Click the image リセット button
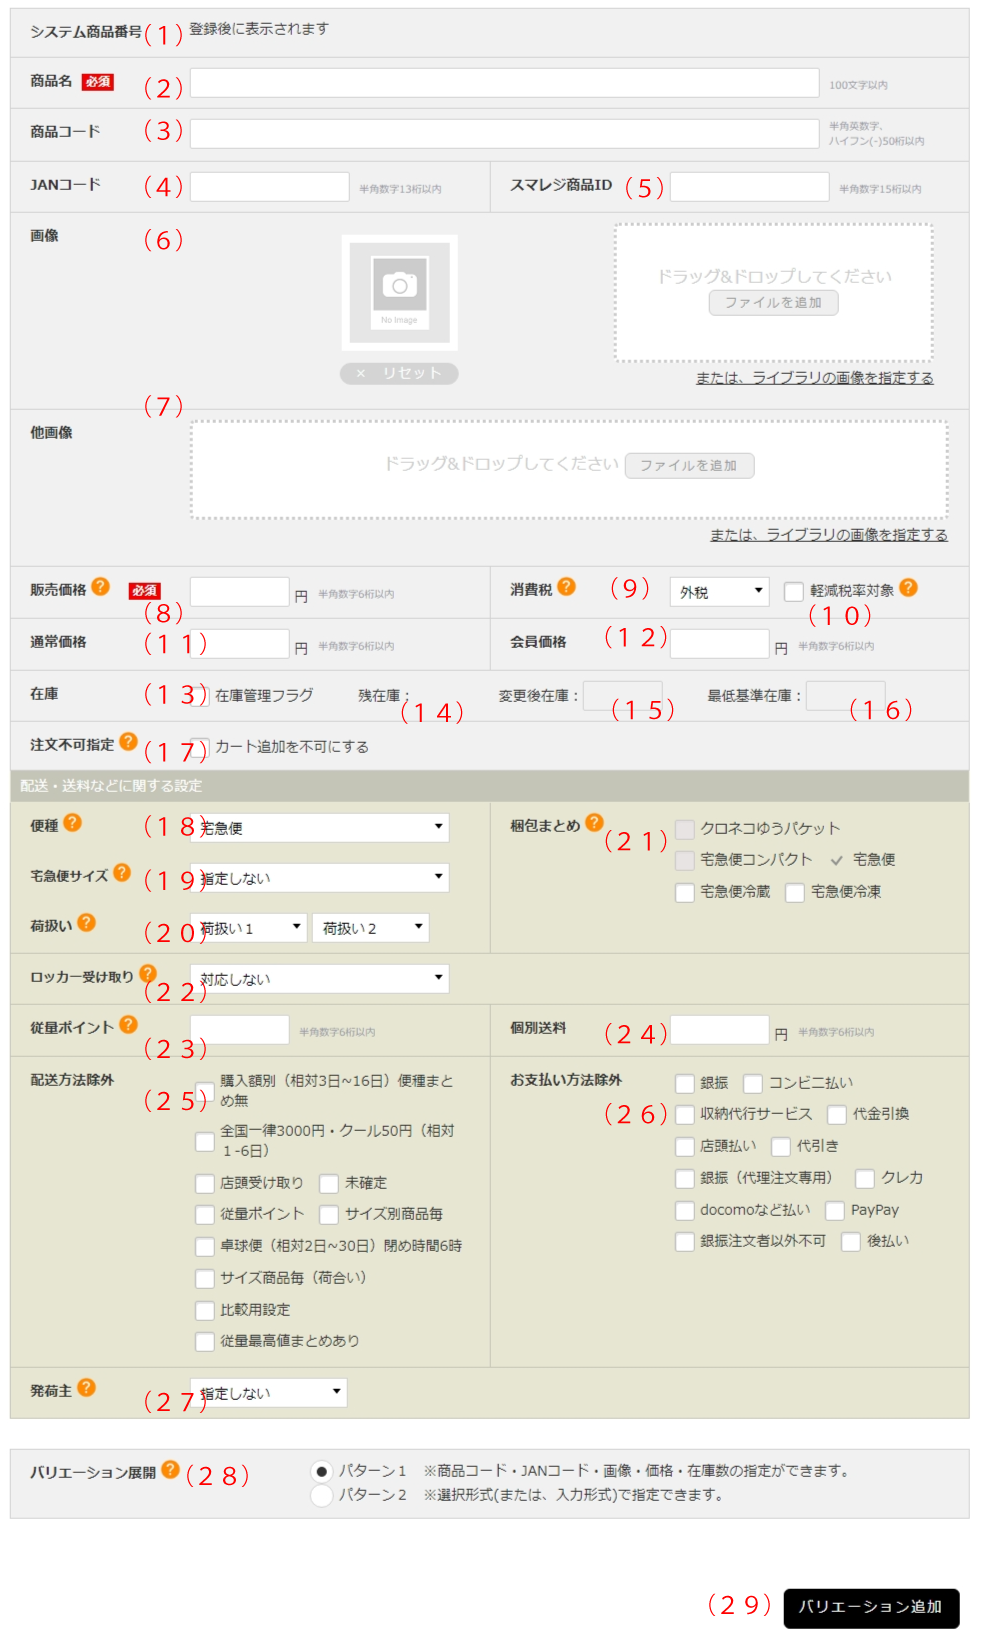Image resolution: width=982 pixels, height=1639 pixels. click(x=399, y=373)
